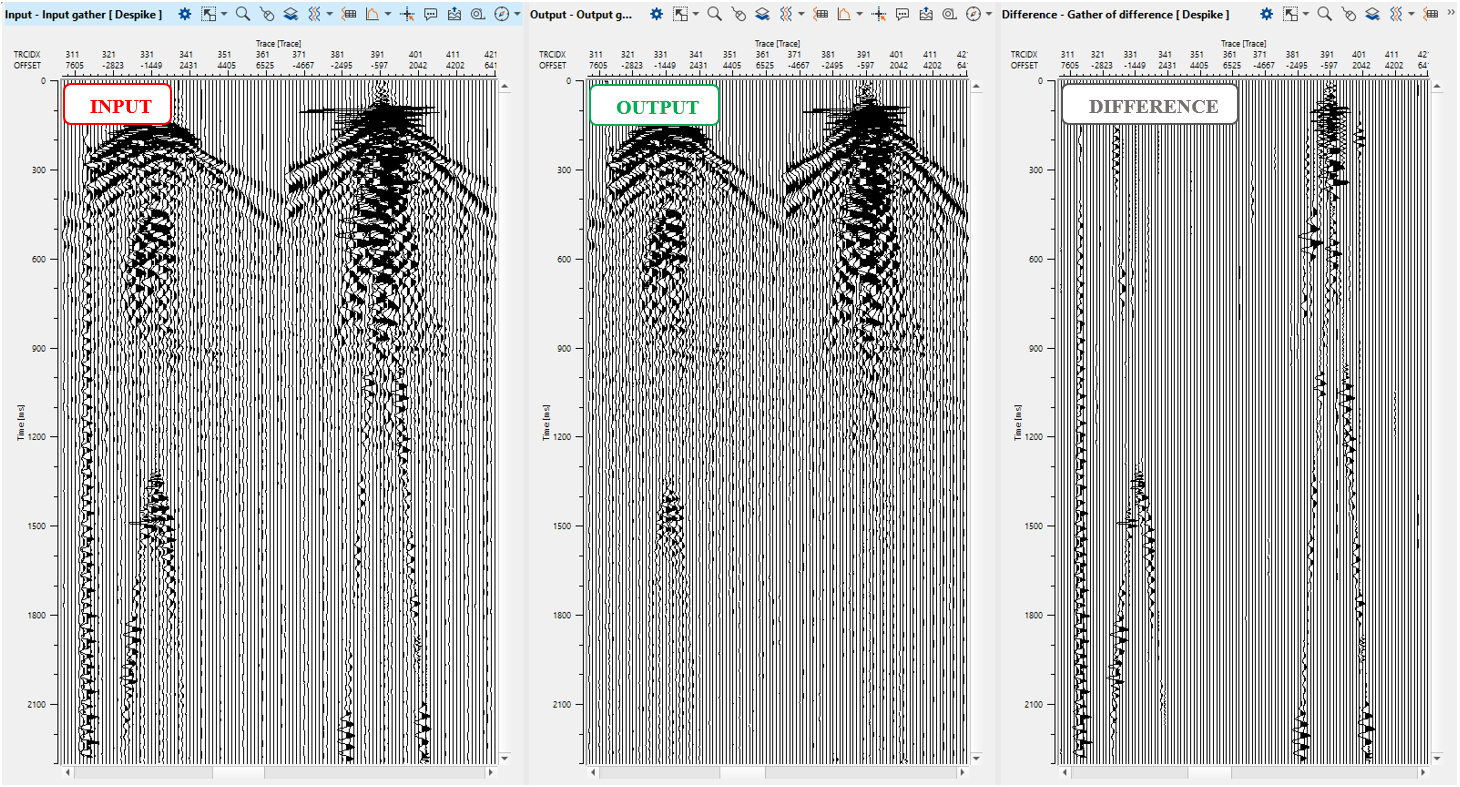Show hidden toolbar items in Difference panel

tap(1450, 11)
